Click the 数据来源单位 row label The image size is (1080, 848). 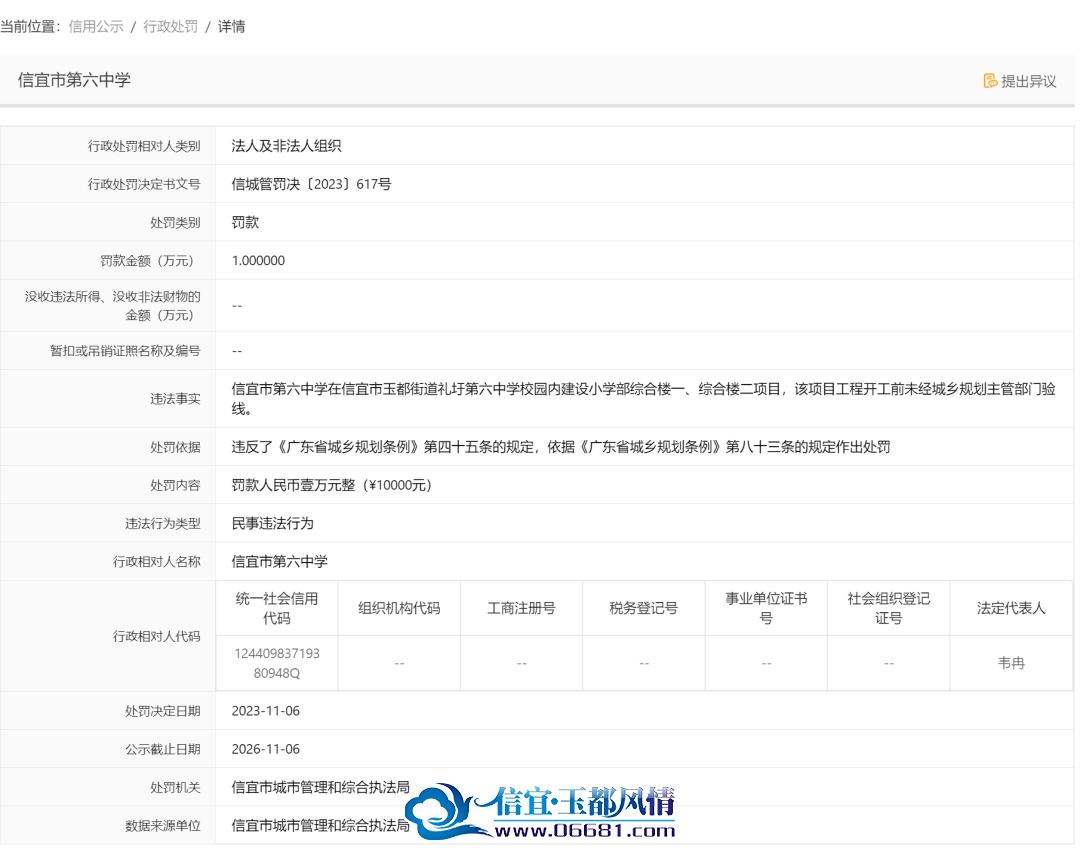[x=163, y=826]
